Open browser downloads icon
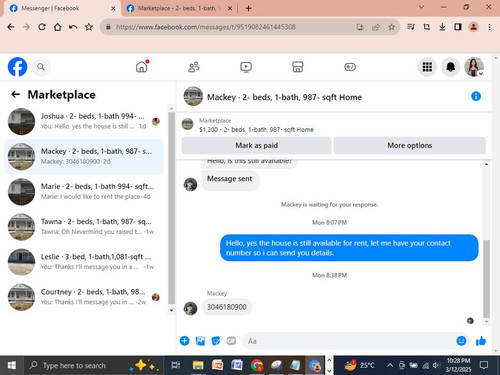This screenshot has width=500, height=375. tap(442, 27)
